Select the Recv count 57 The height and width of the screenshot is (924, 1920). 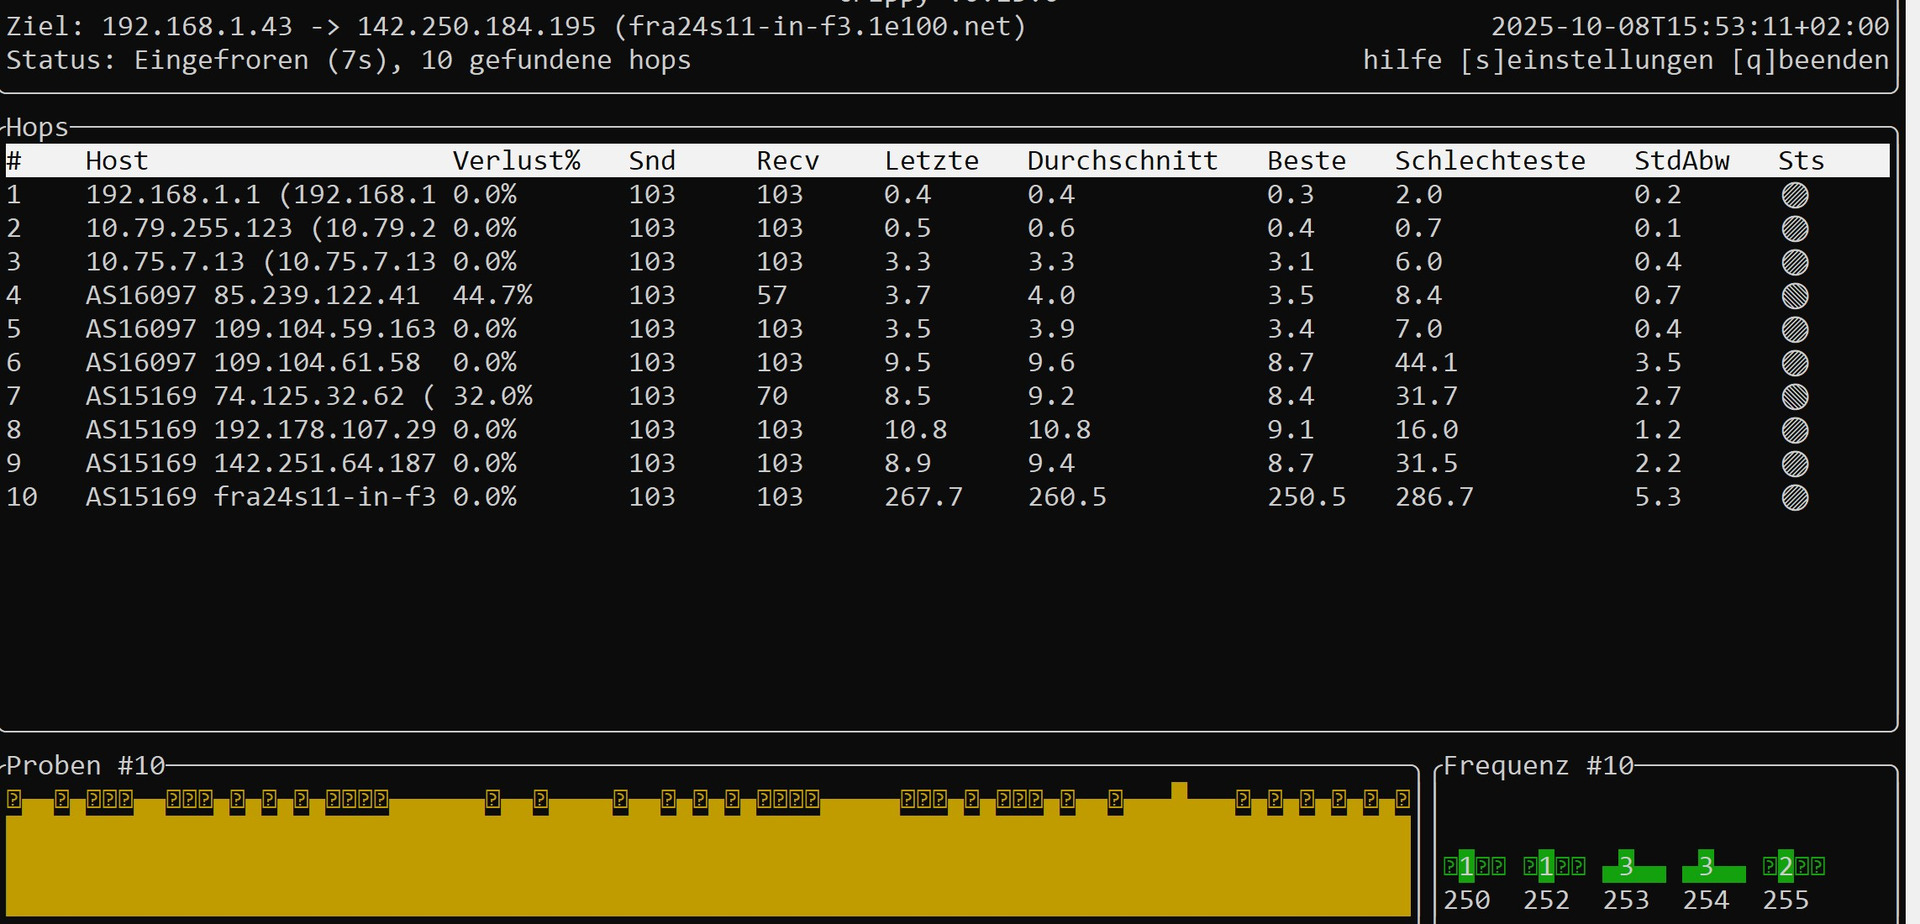pyautogui.click(x=772, y=296)
